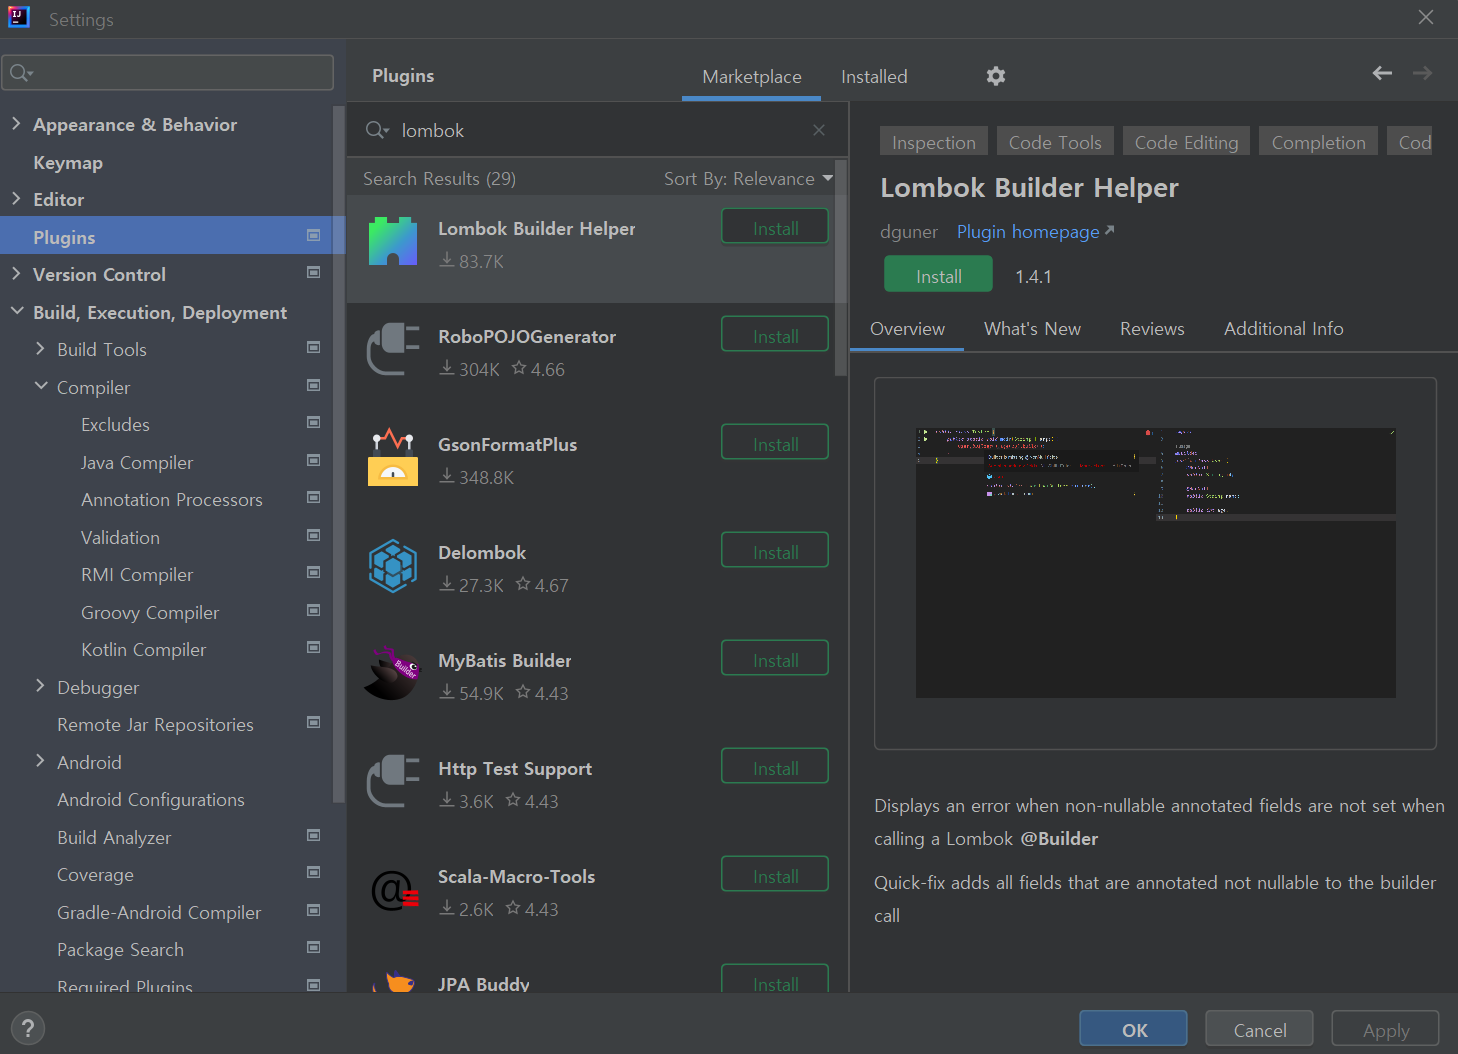Open the Plugin homepage link
Screen dimensions: 1458x1054
[x=1035, y=232]
